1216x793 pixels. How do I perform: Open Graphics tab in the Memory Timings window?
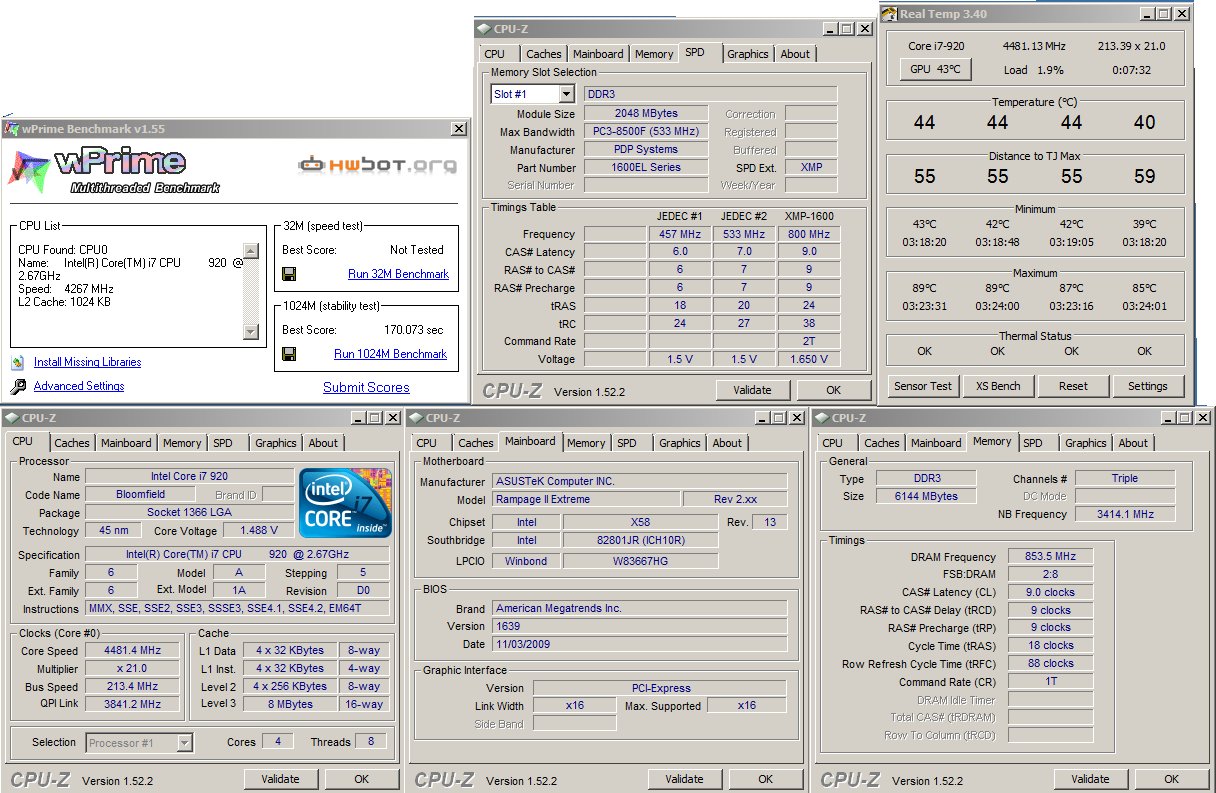click(1086, 443)
